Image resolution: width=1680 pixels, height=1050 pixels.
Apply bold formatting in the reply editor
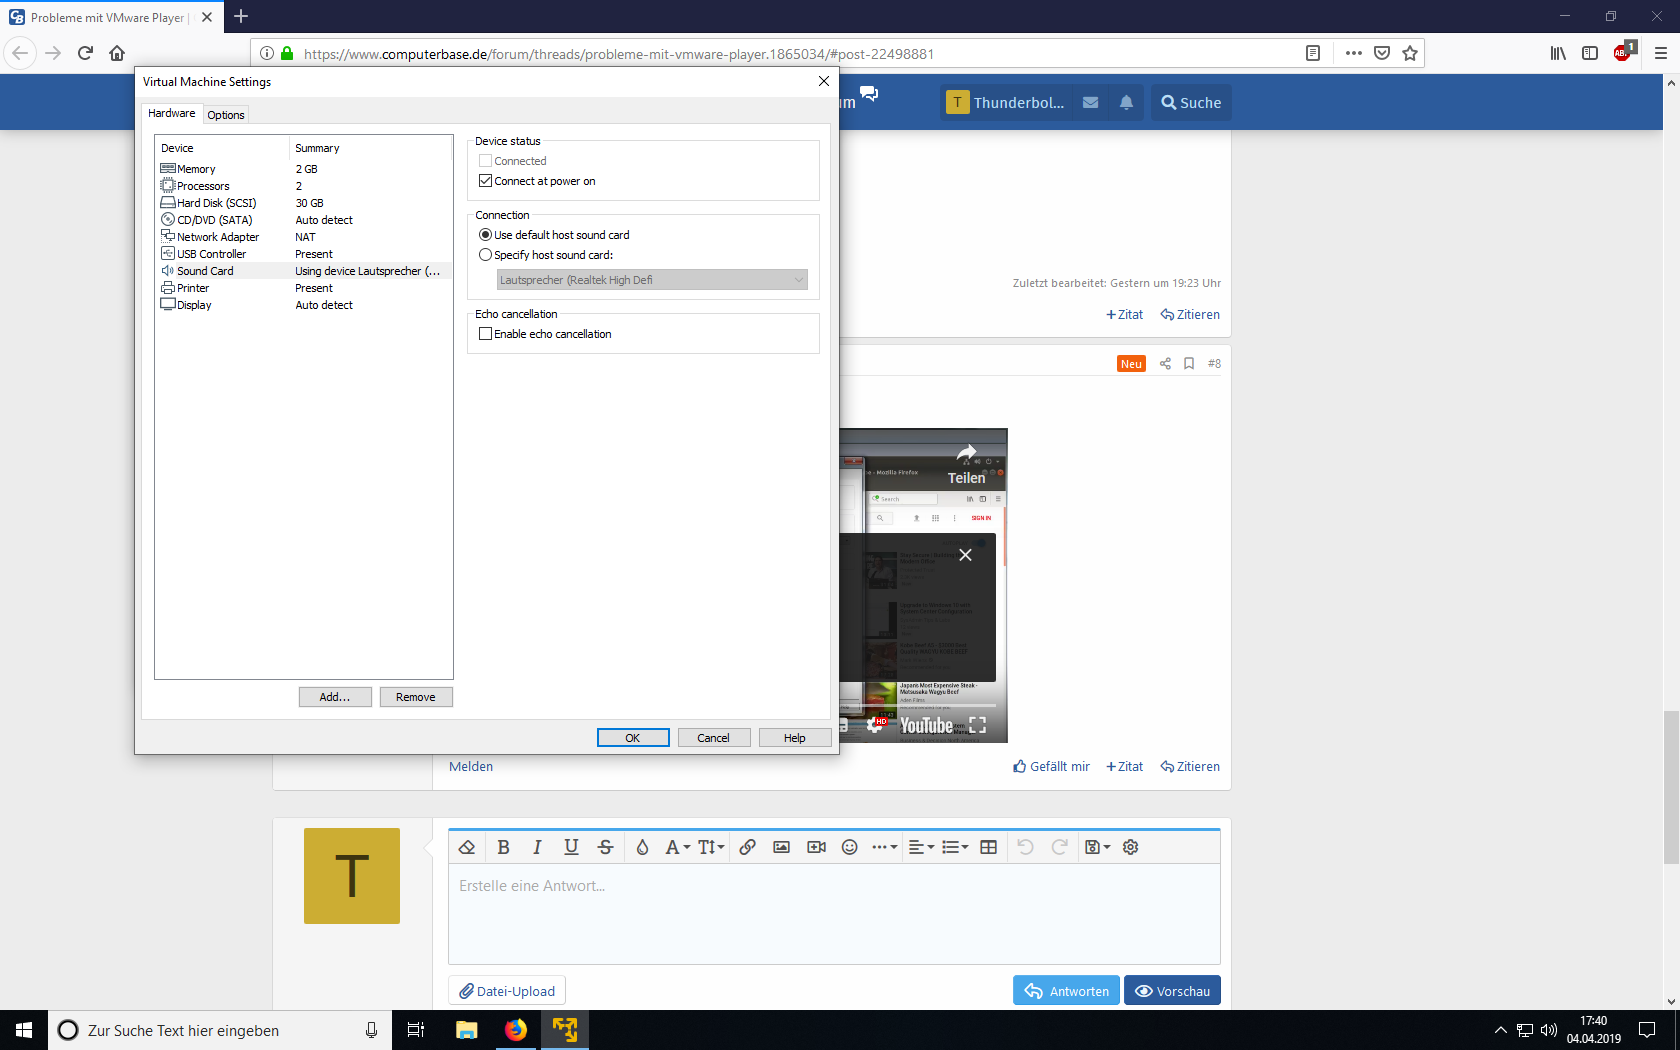pos(503,847)
